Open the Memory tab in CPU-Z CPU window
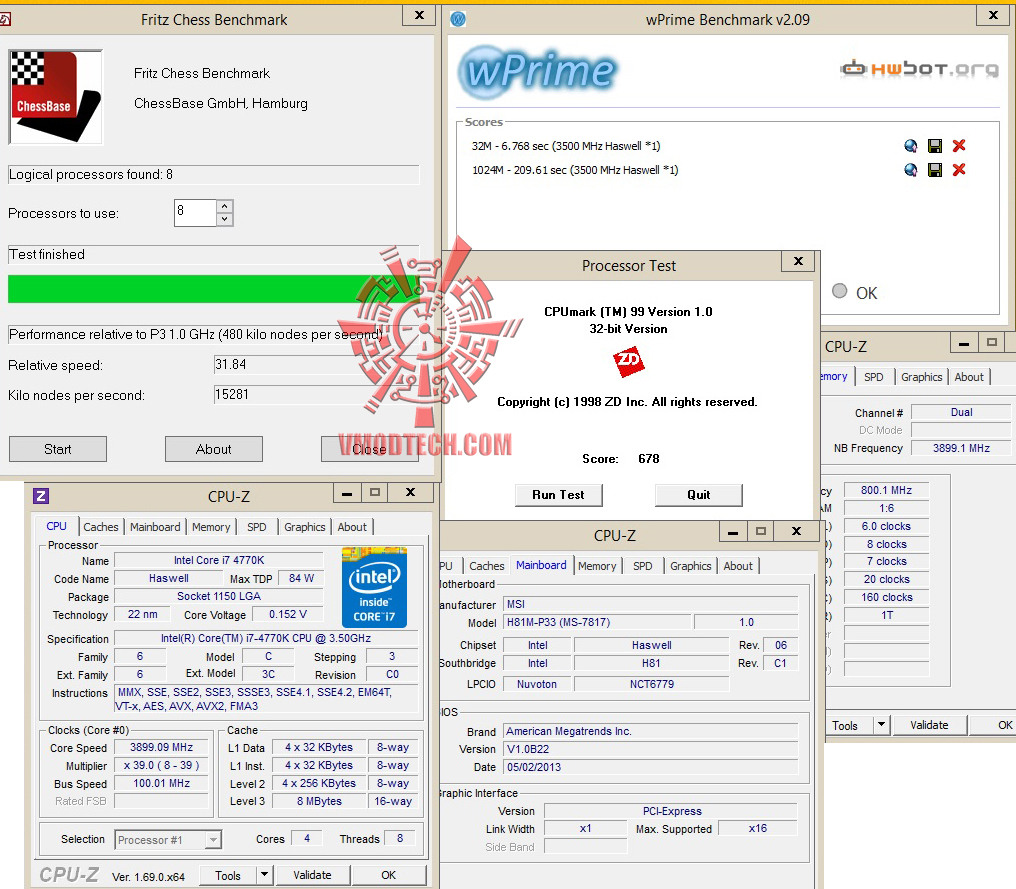The height and width of the screenshot is (889, 1016). tap(211, 527)
